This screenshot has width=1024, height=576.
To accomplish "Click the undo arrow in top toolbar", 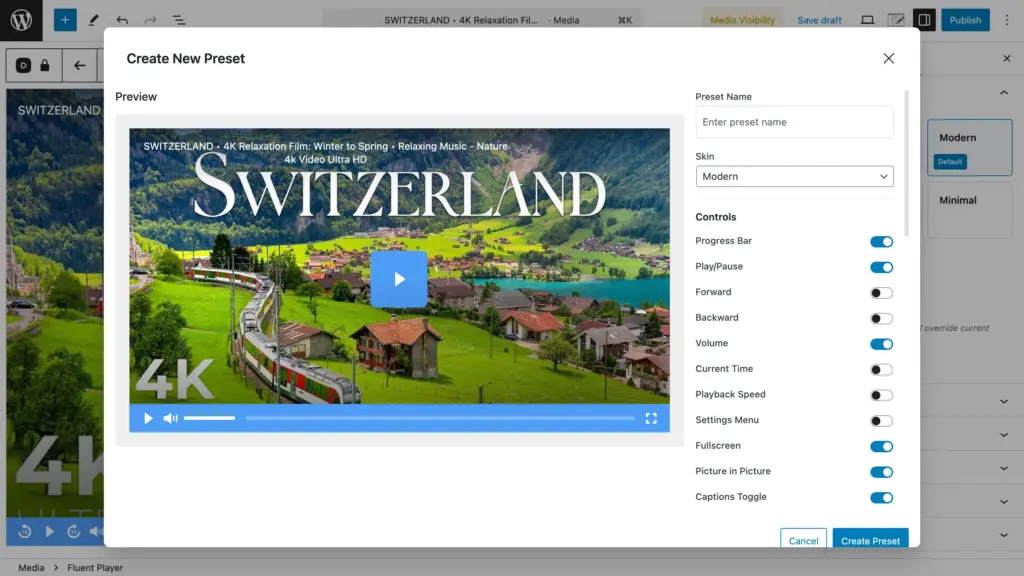I will 122,20.
